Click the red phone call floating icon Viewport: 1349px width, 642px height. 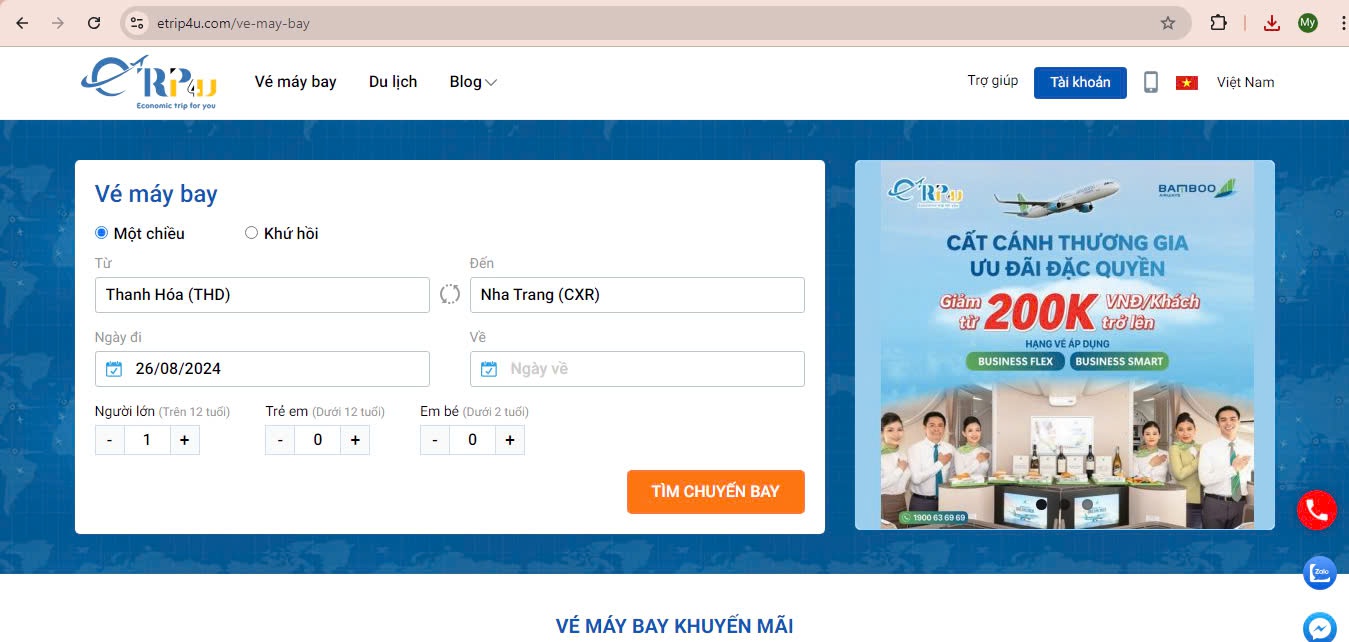coord(1316,510)
